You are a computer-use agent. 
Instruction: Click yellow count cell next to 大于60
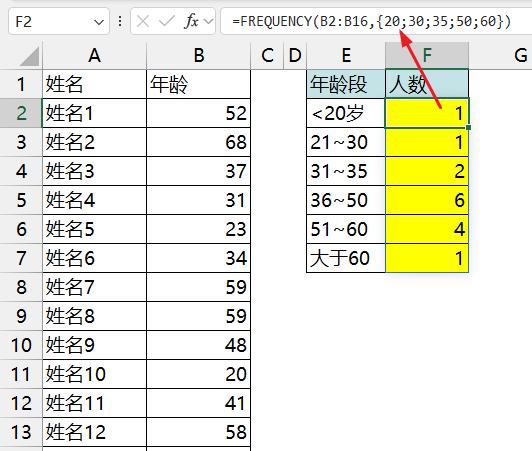(427, 258)
